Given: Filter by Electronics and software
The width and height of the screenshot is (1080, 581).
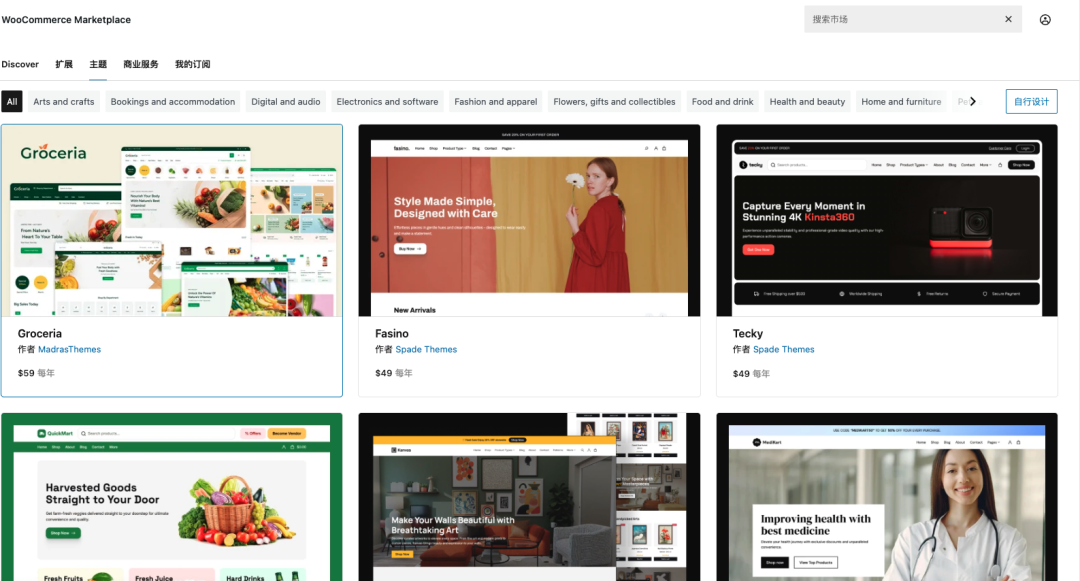Looking at the screenshot, I should click(387, 101).
